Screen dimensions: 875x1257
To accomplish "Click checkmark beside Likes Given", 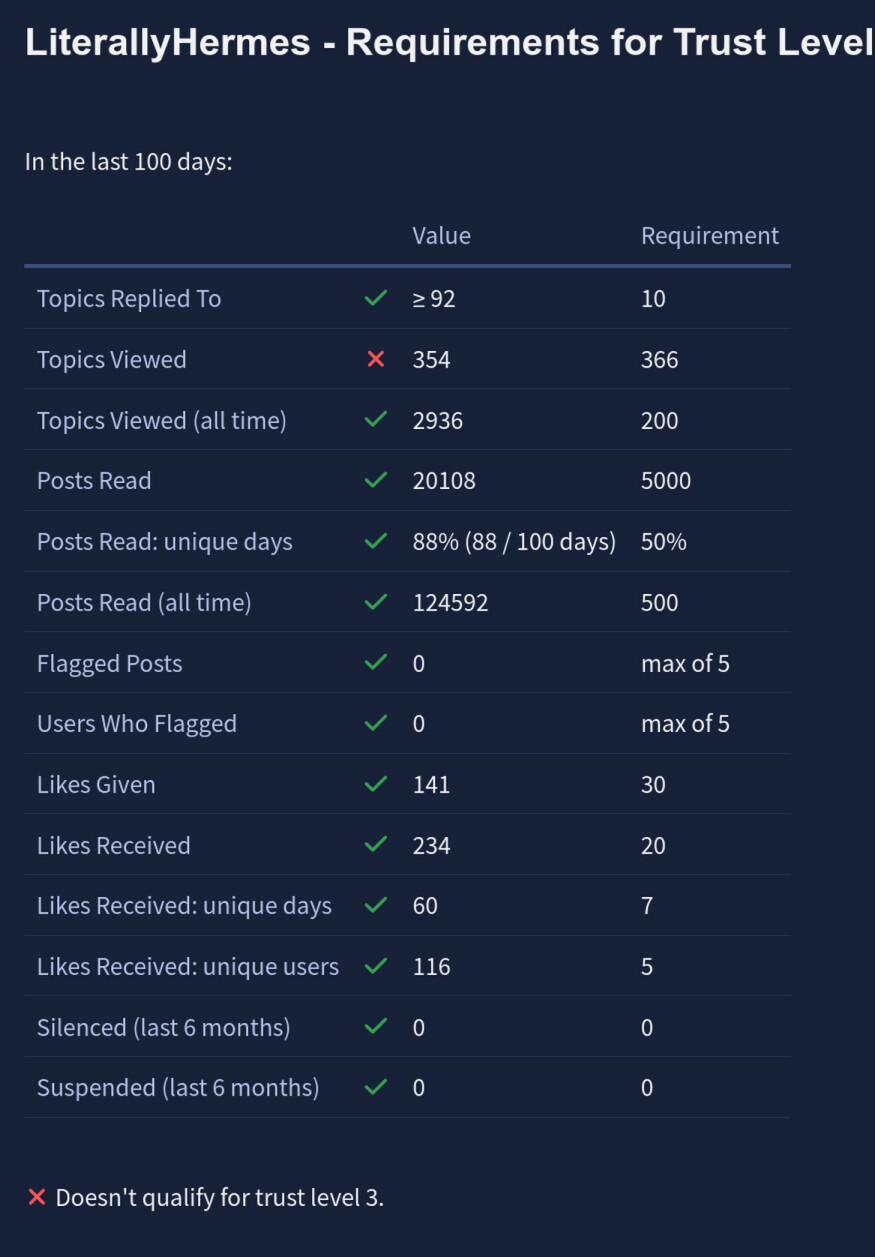I will tap(376, 785).
